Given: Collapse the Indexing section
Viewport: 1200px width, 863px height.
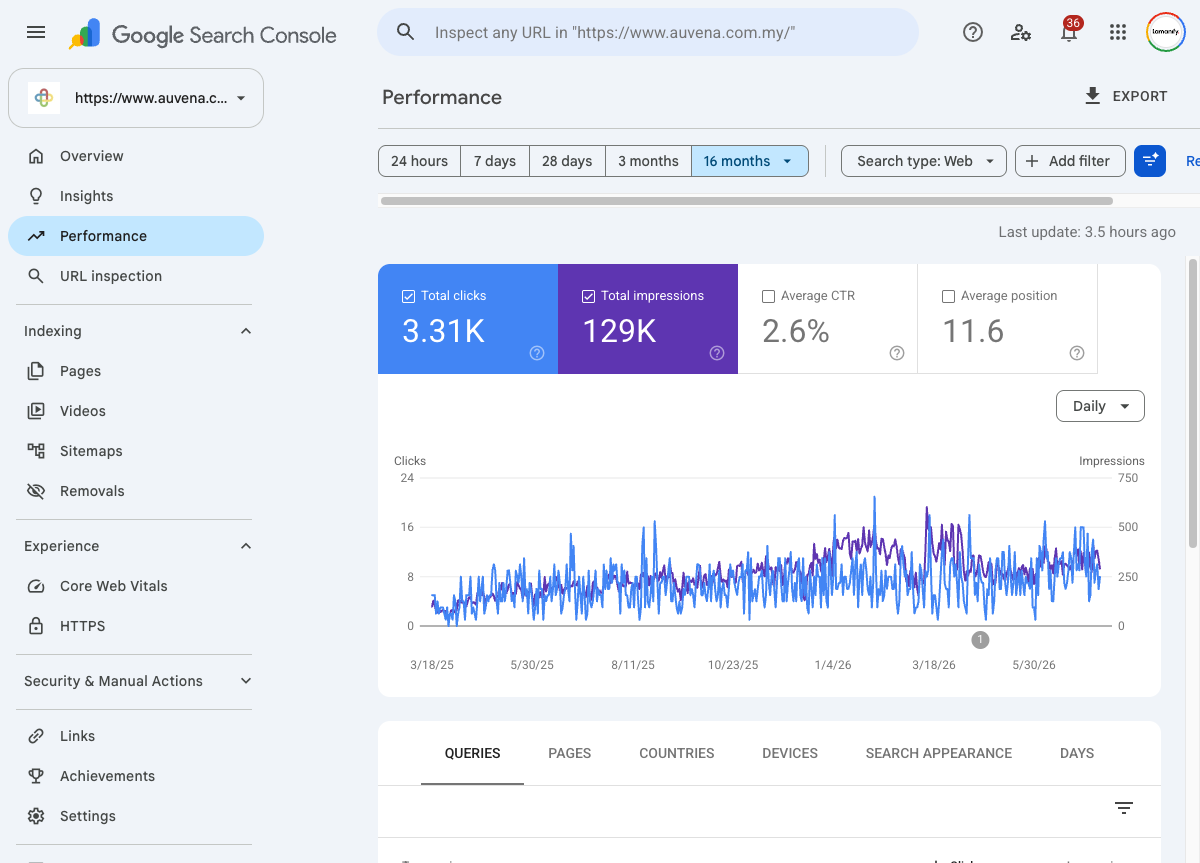Looking at the screenshot, I should pyautogui.click(x=246, y=331).
